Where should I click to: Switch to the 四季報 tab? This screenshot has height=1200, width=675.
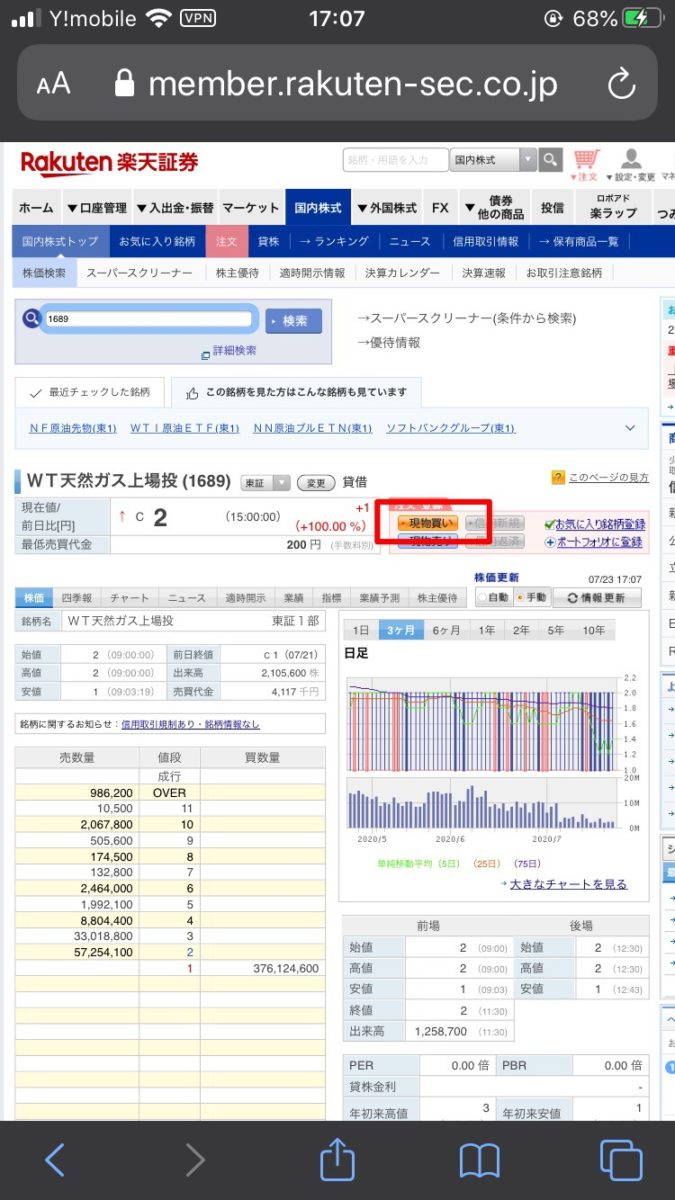(78, 598)
